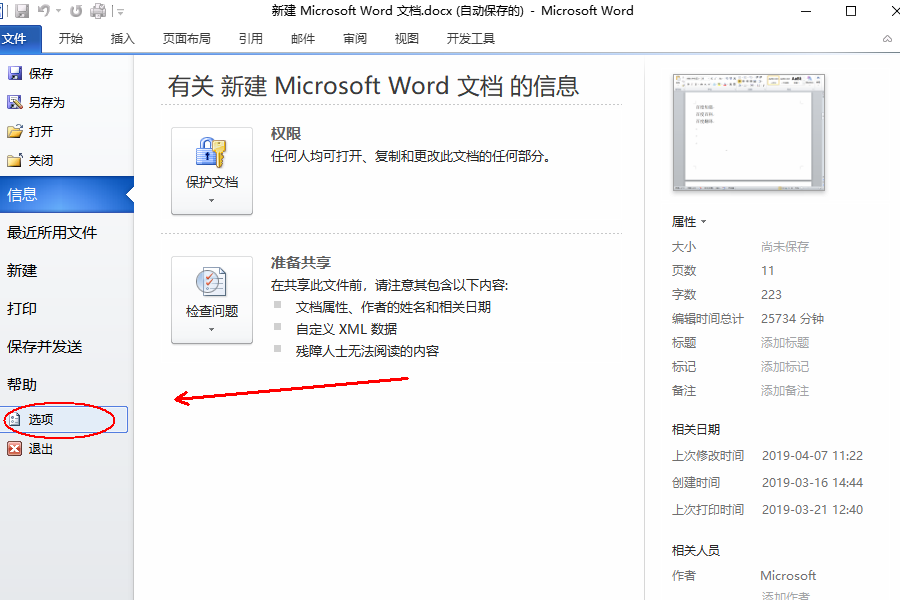Click the 上次打印时间 value 2019-03-21 12:40
The height and width of the screenshot is (600, 900).
(812, 510)
